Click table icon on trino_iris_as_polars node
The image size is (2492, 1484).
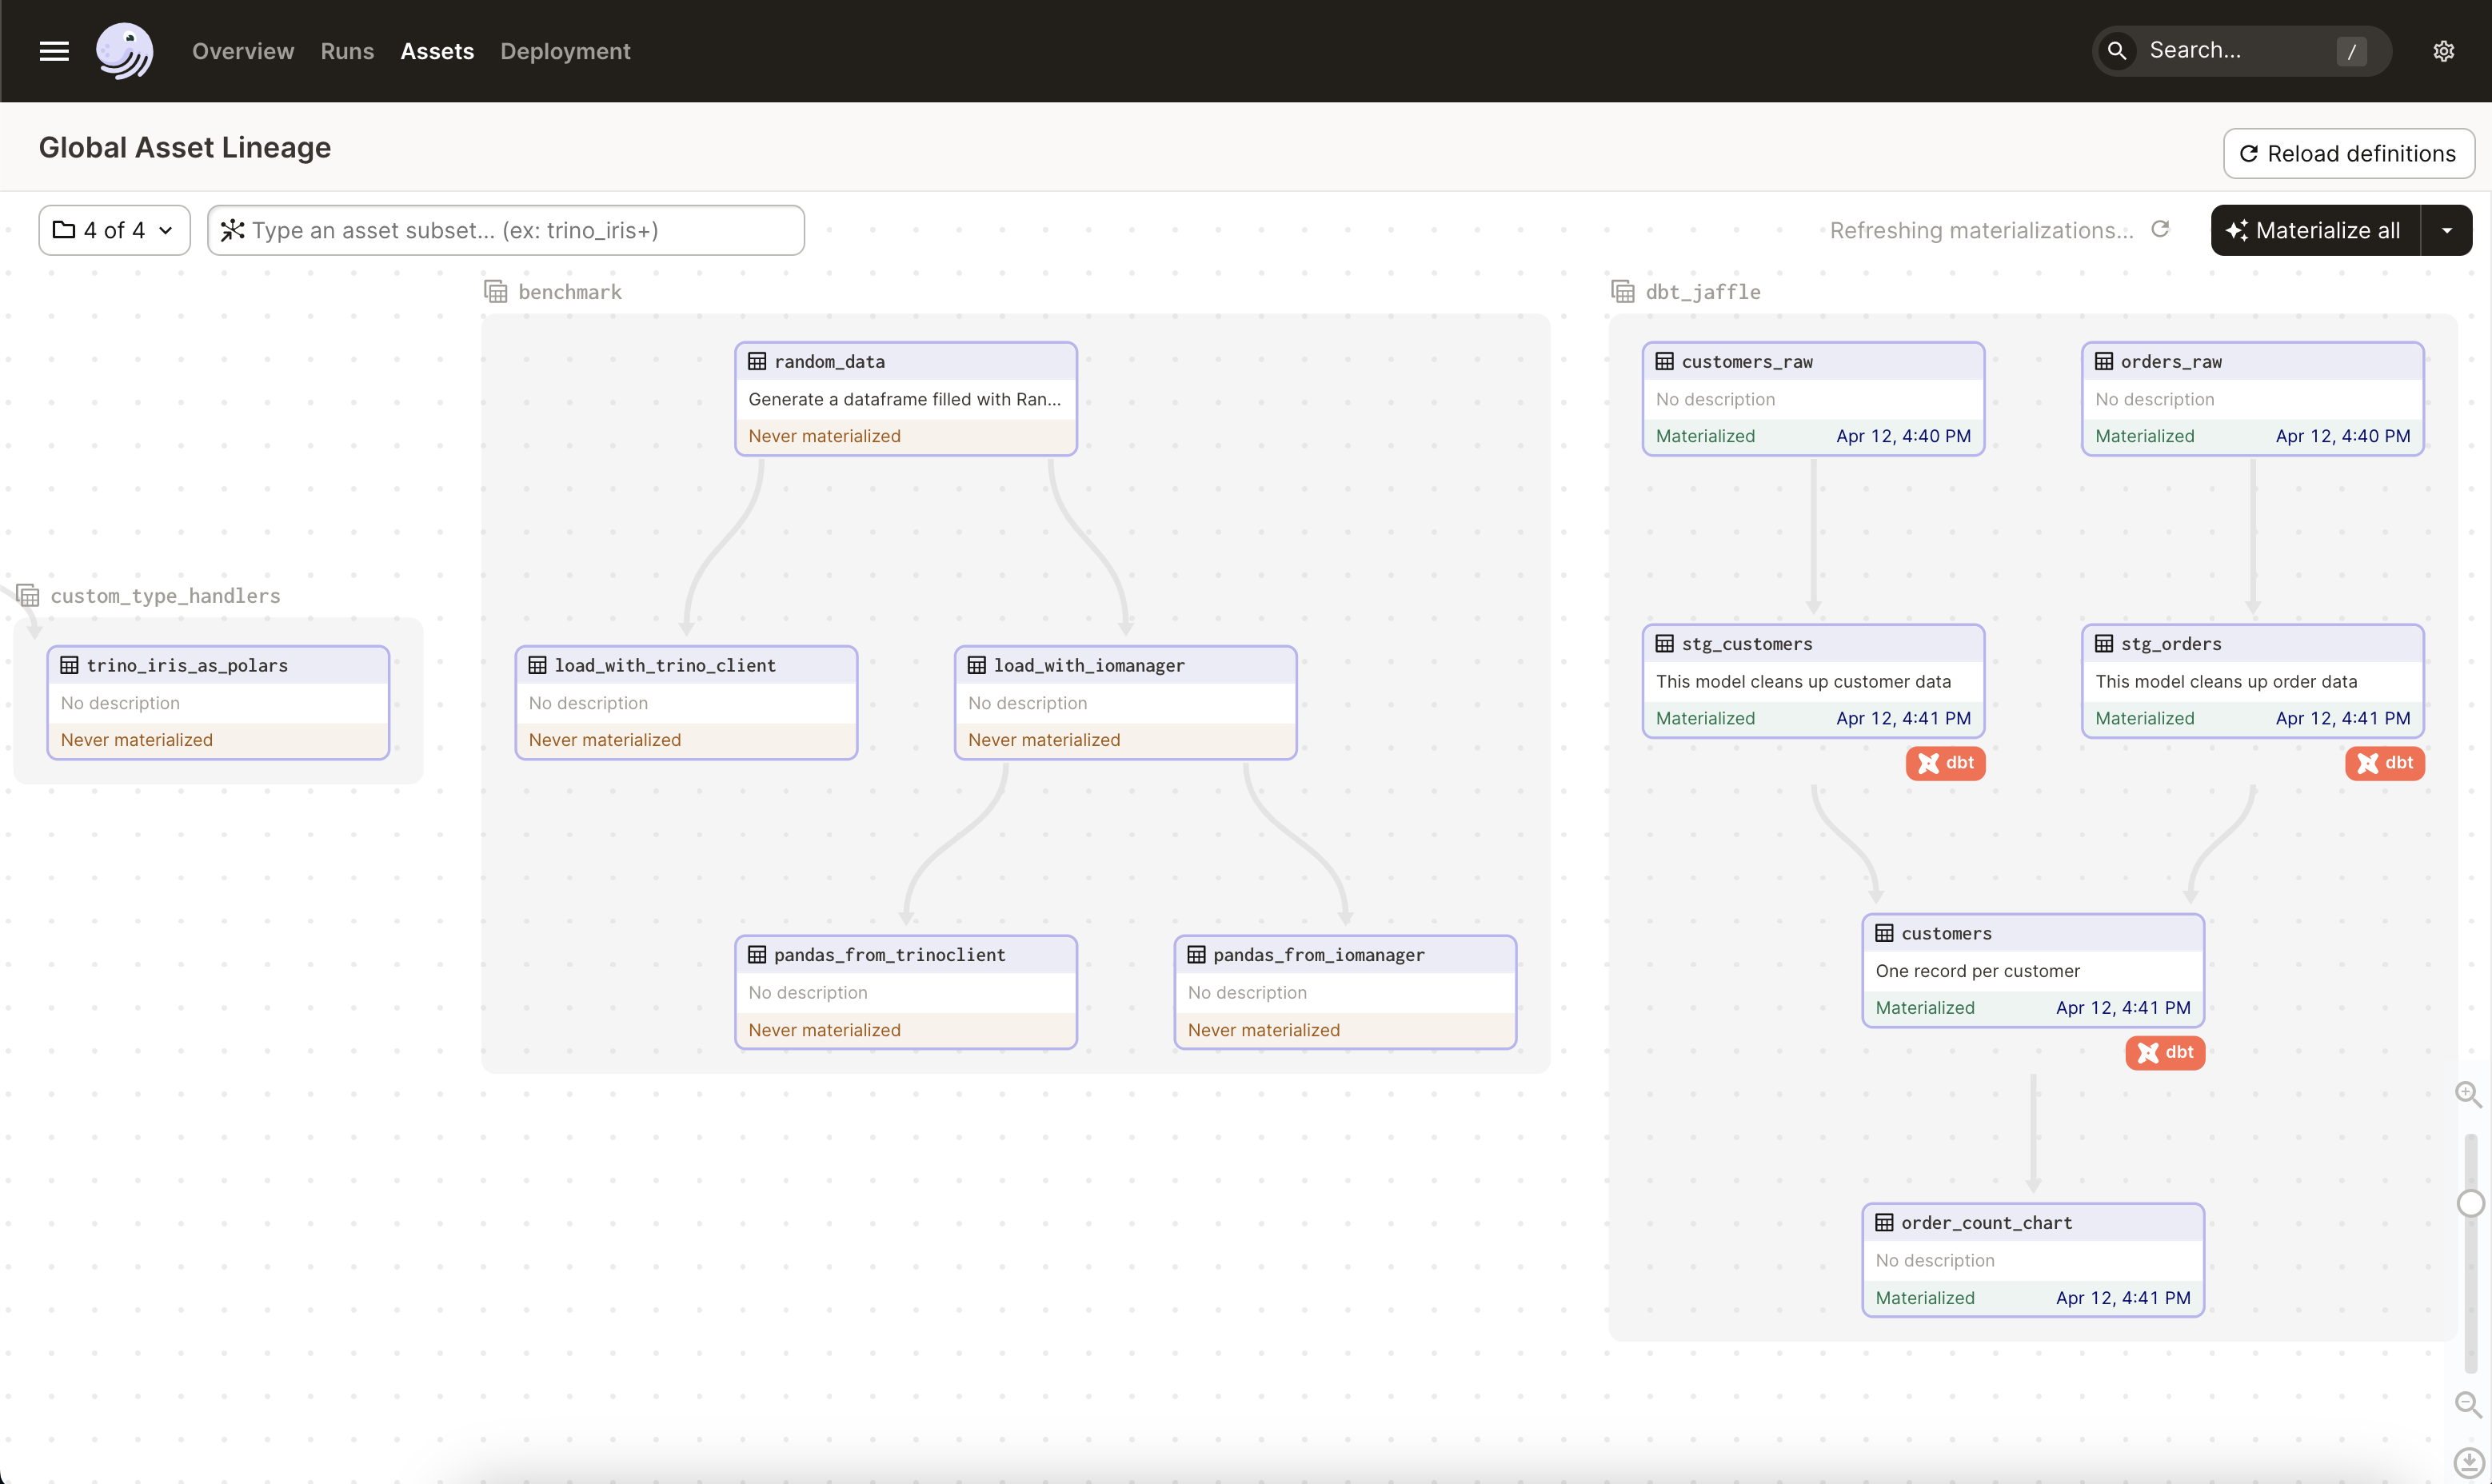70,665
